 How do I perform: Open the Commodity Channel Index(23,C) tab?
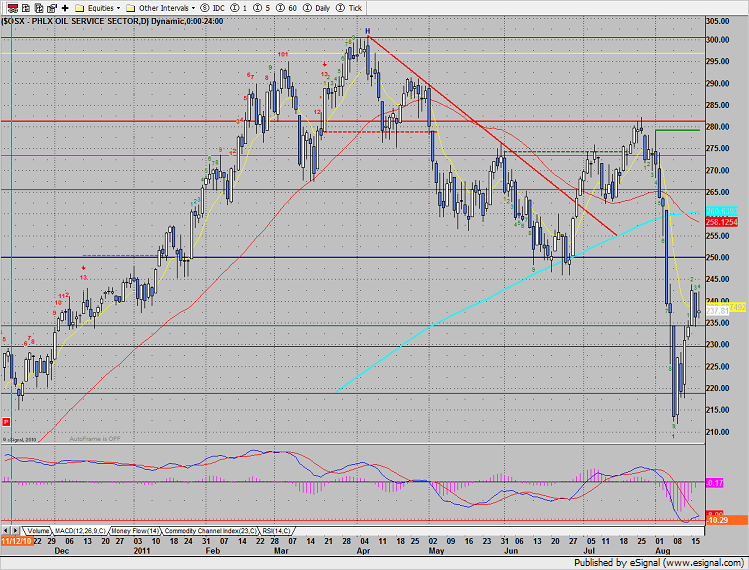(210, 531)
